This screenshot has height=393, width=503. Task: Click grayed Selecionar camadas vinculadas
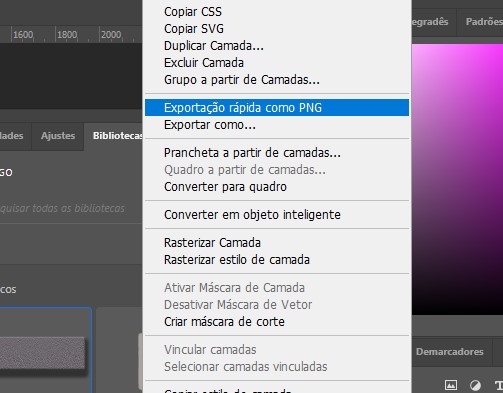[277, 367]
